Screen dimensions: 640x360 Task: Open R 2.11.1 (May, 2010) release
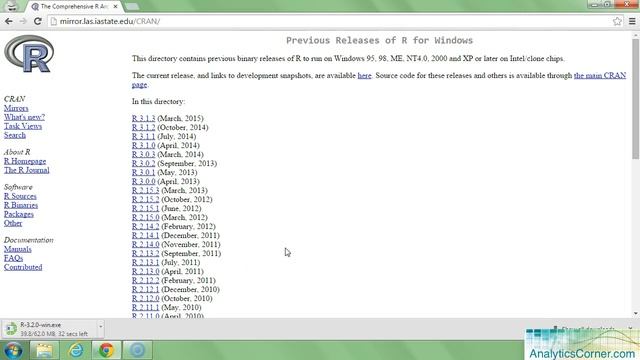[145, 307]
